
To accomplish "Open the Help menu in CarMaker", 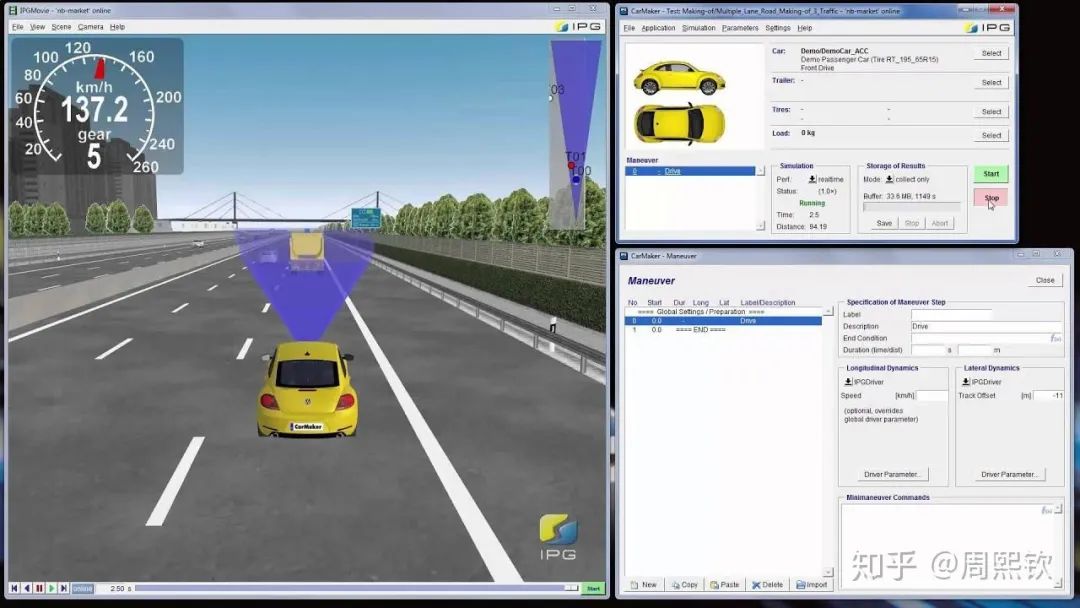I will pos(804,28).
